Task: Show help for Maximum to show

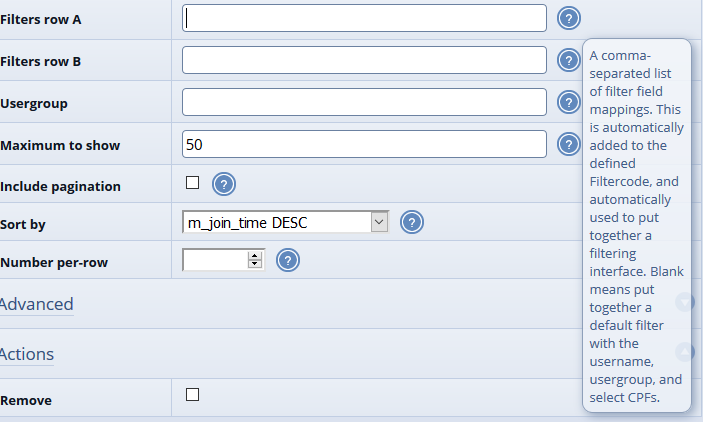Action: point(568,144)
